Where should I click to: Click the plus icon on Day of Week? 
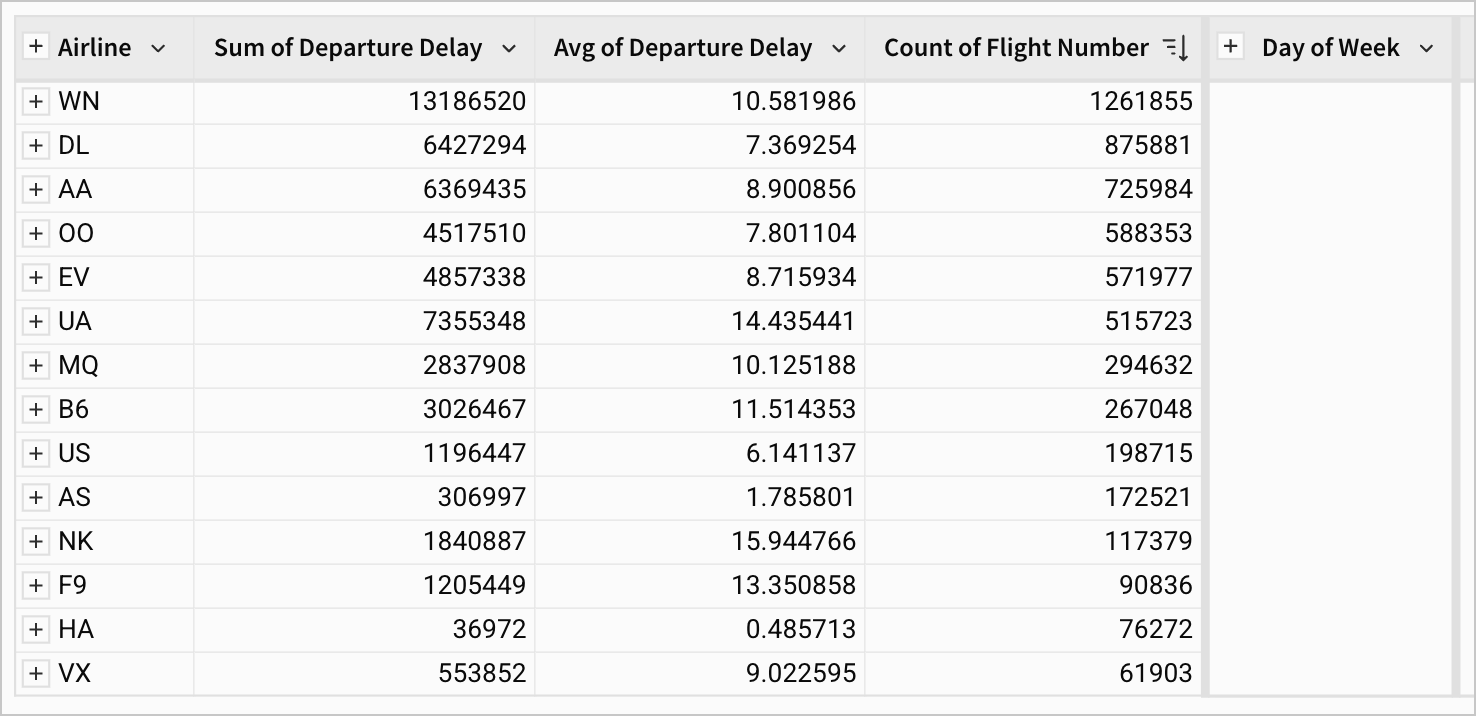click(1231, 47)
